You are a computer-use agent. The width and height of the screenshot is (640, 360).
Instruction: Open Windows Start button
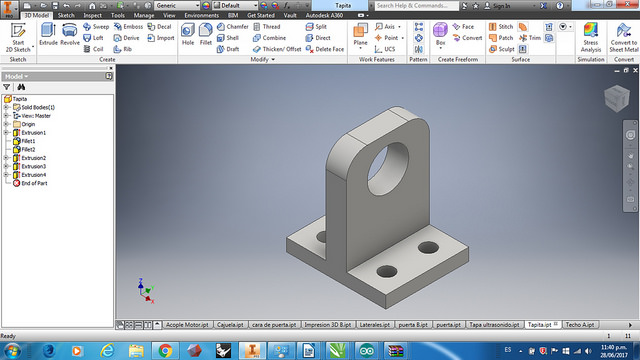pos(12,351)
